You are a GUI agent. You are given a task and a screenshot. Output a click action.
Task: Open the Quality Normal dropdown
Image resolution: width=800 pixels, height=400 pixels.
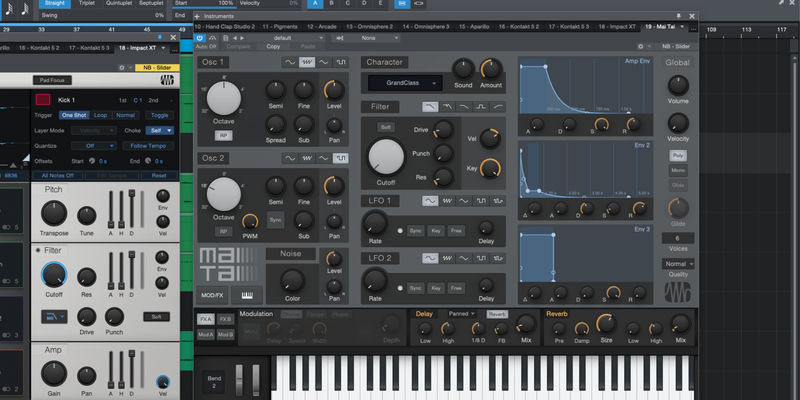click(678, 264)
